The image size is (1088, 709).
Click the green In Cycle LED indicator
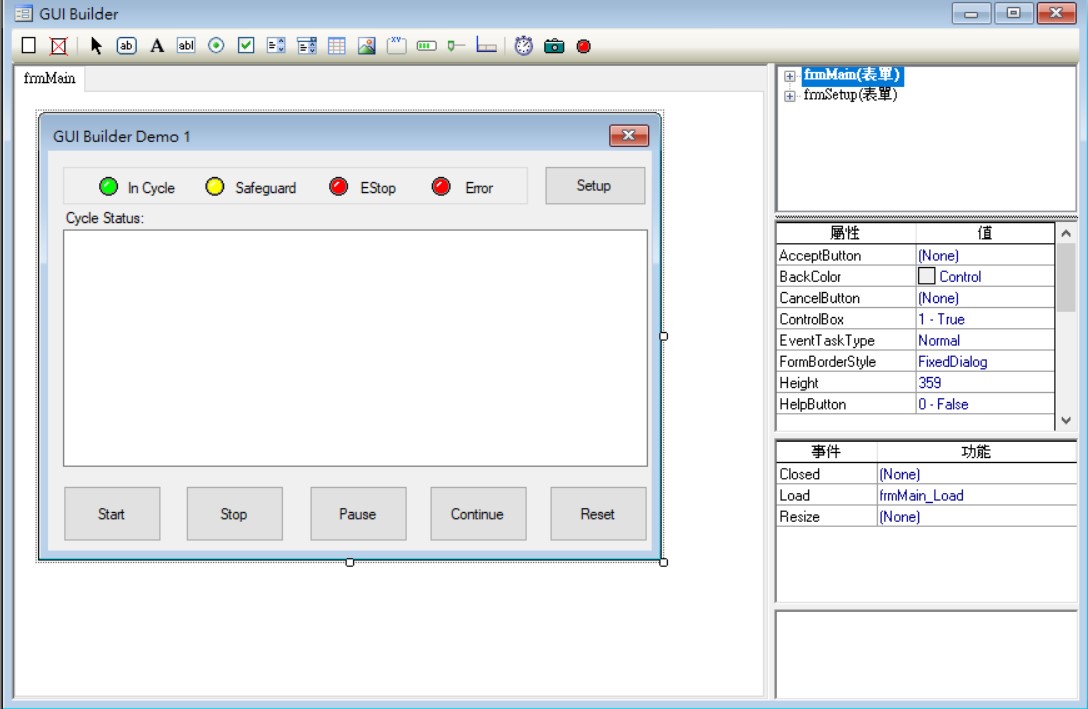(108, 187)
